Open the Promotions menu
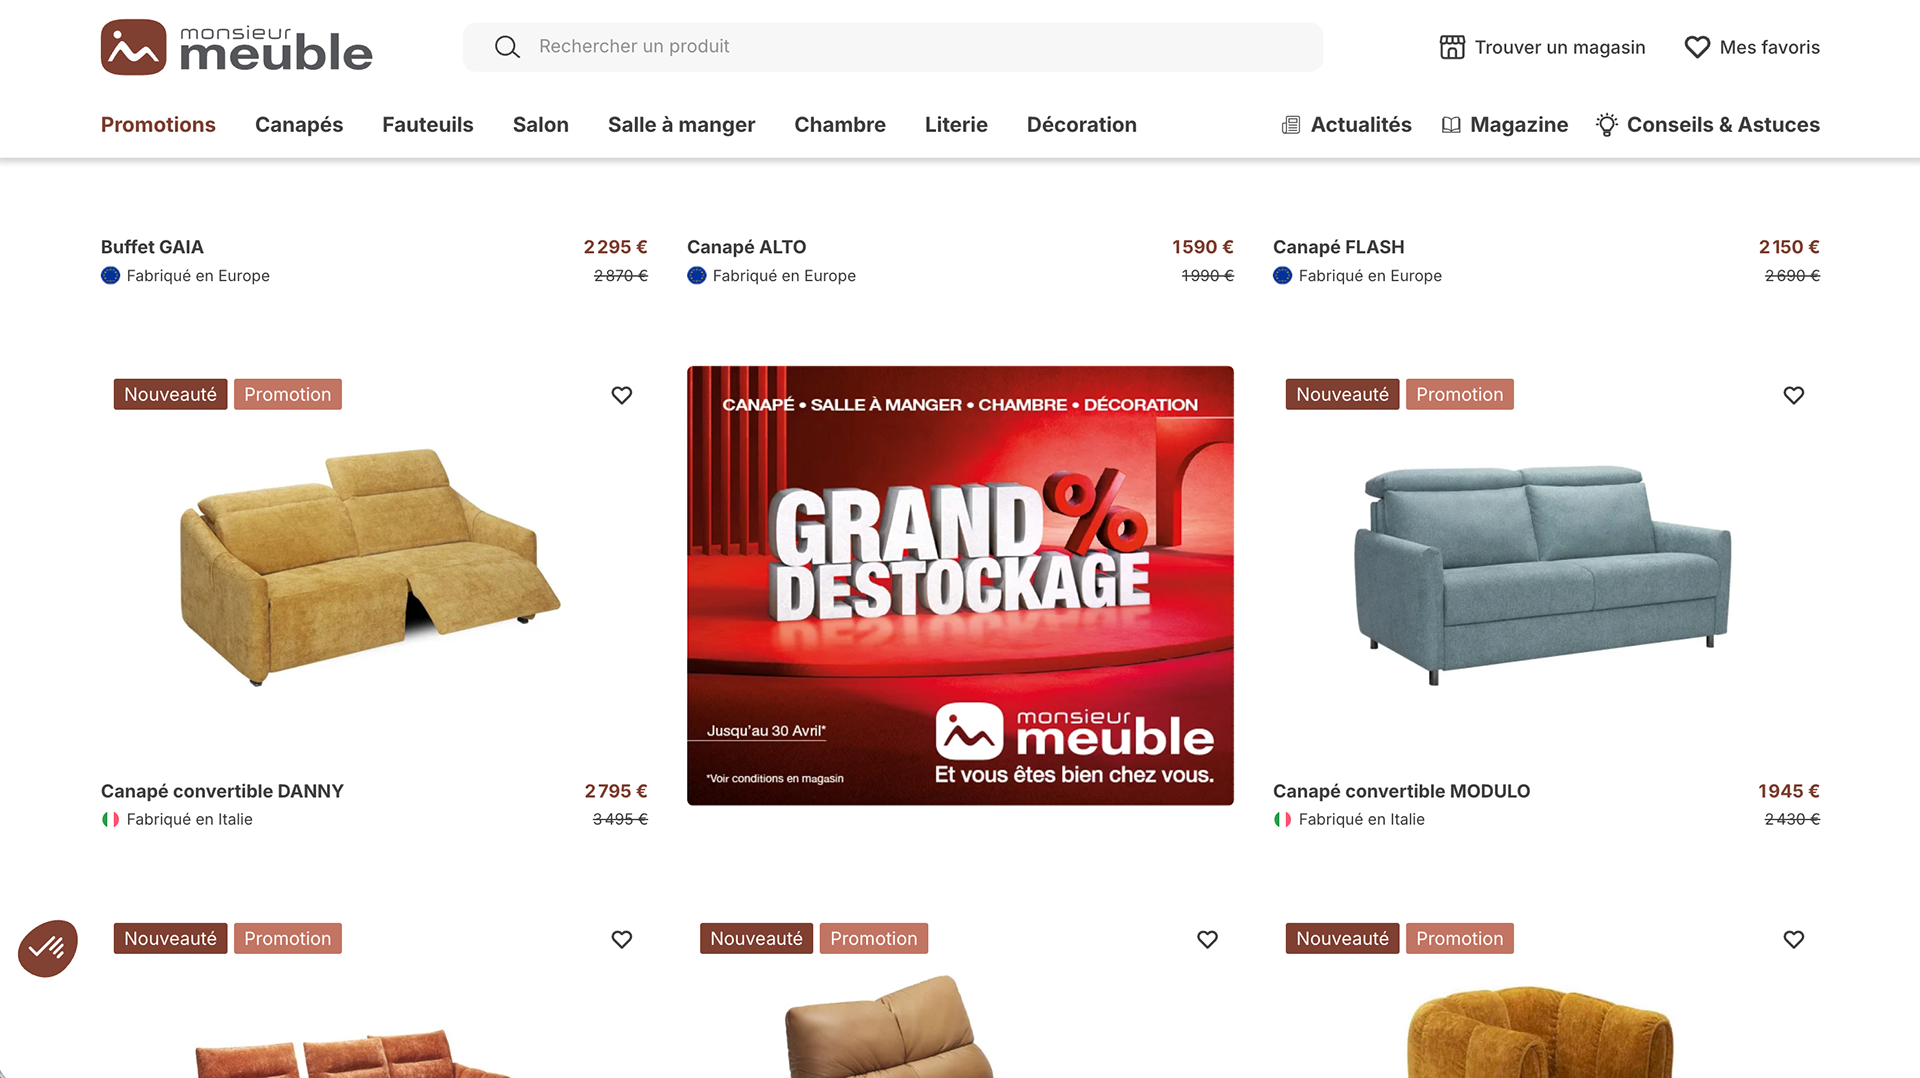 tap(158, 125)
